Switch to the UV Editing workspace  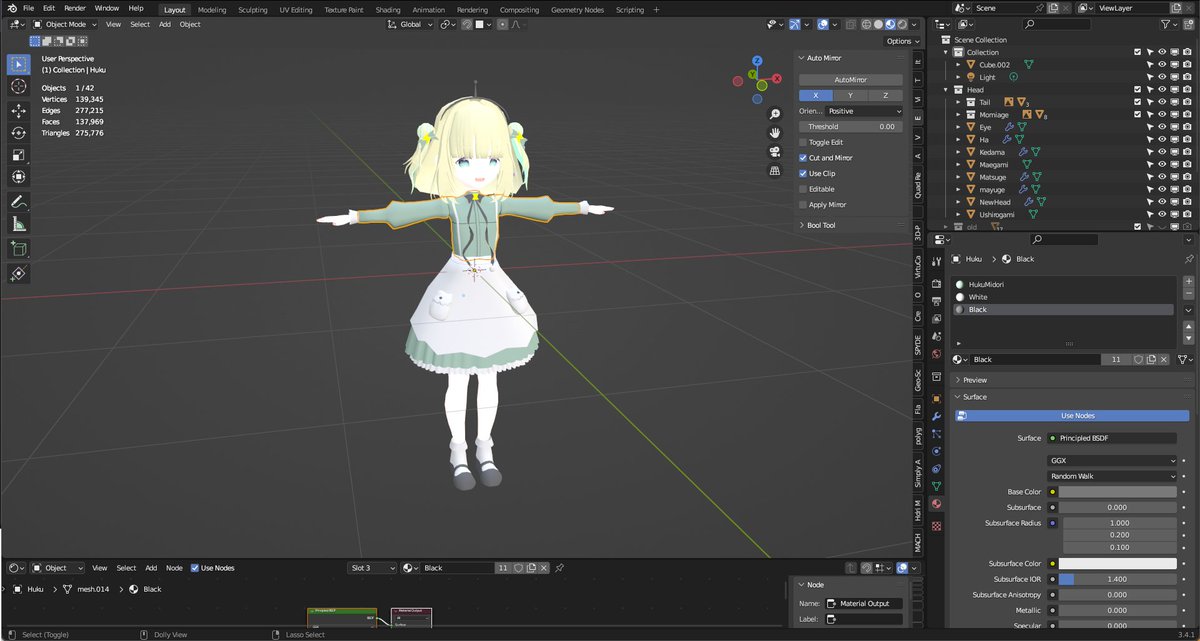[x=296, y=10]
